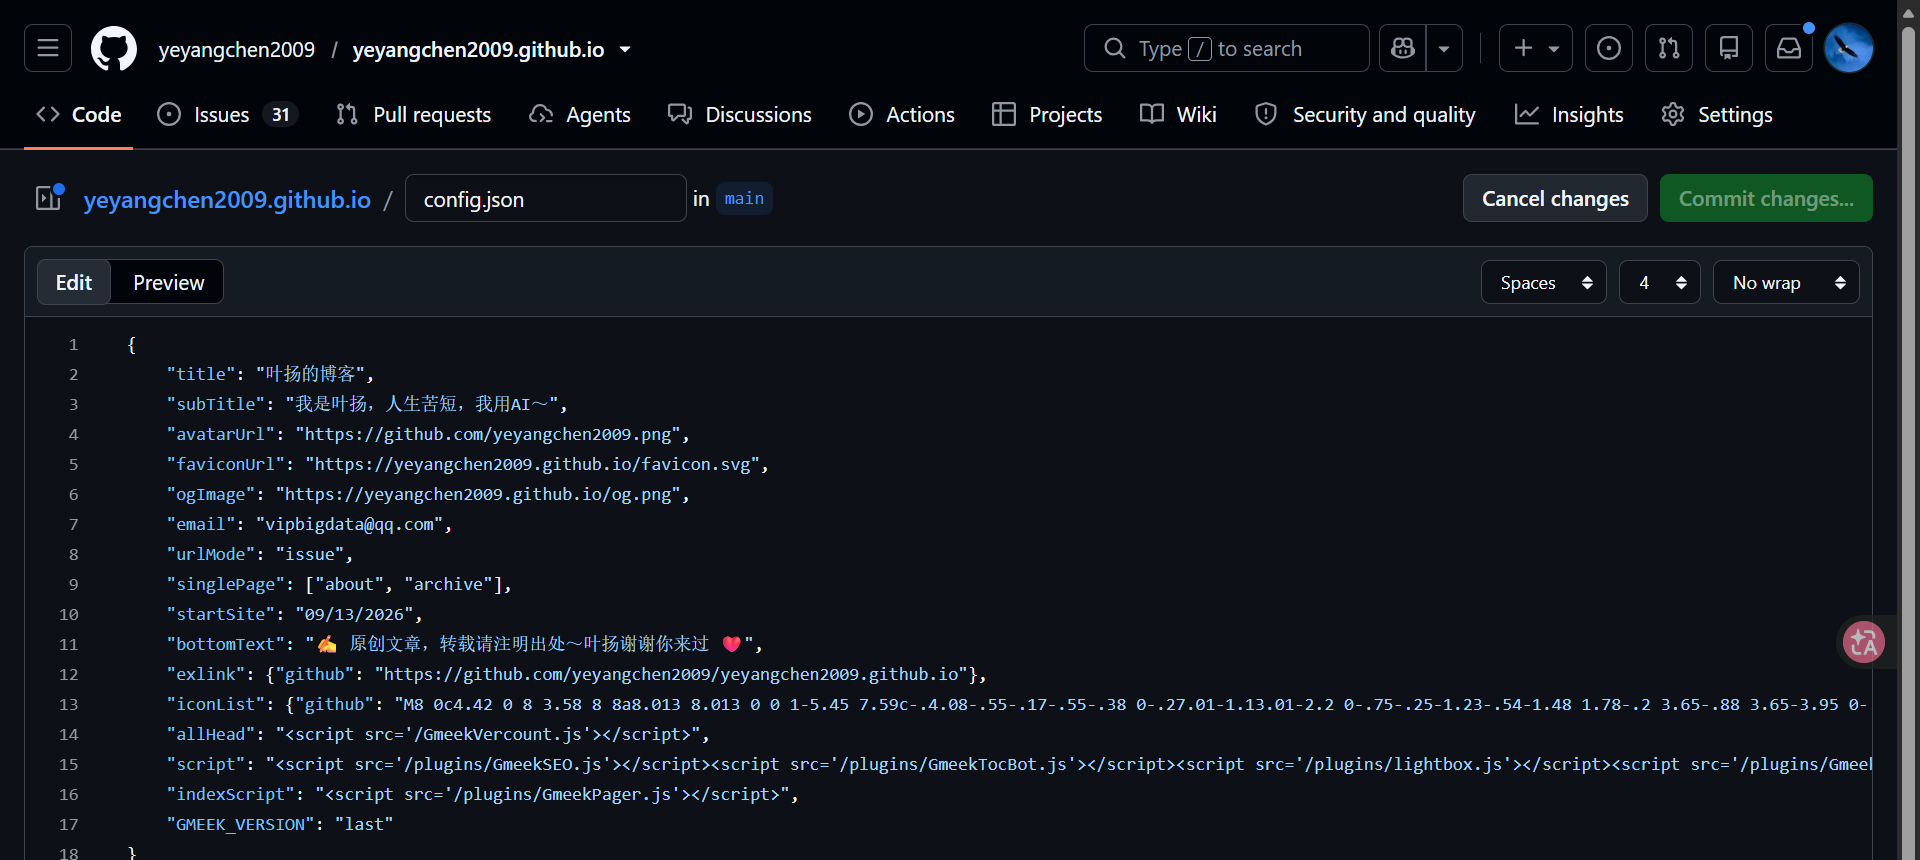Open the Spaces indent mode dropdown
Image resolution: width=1920 pixels, height=860 pixels.
pos(1544,282)
